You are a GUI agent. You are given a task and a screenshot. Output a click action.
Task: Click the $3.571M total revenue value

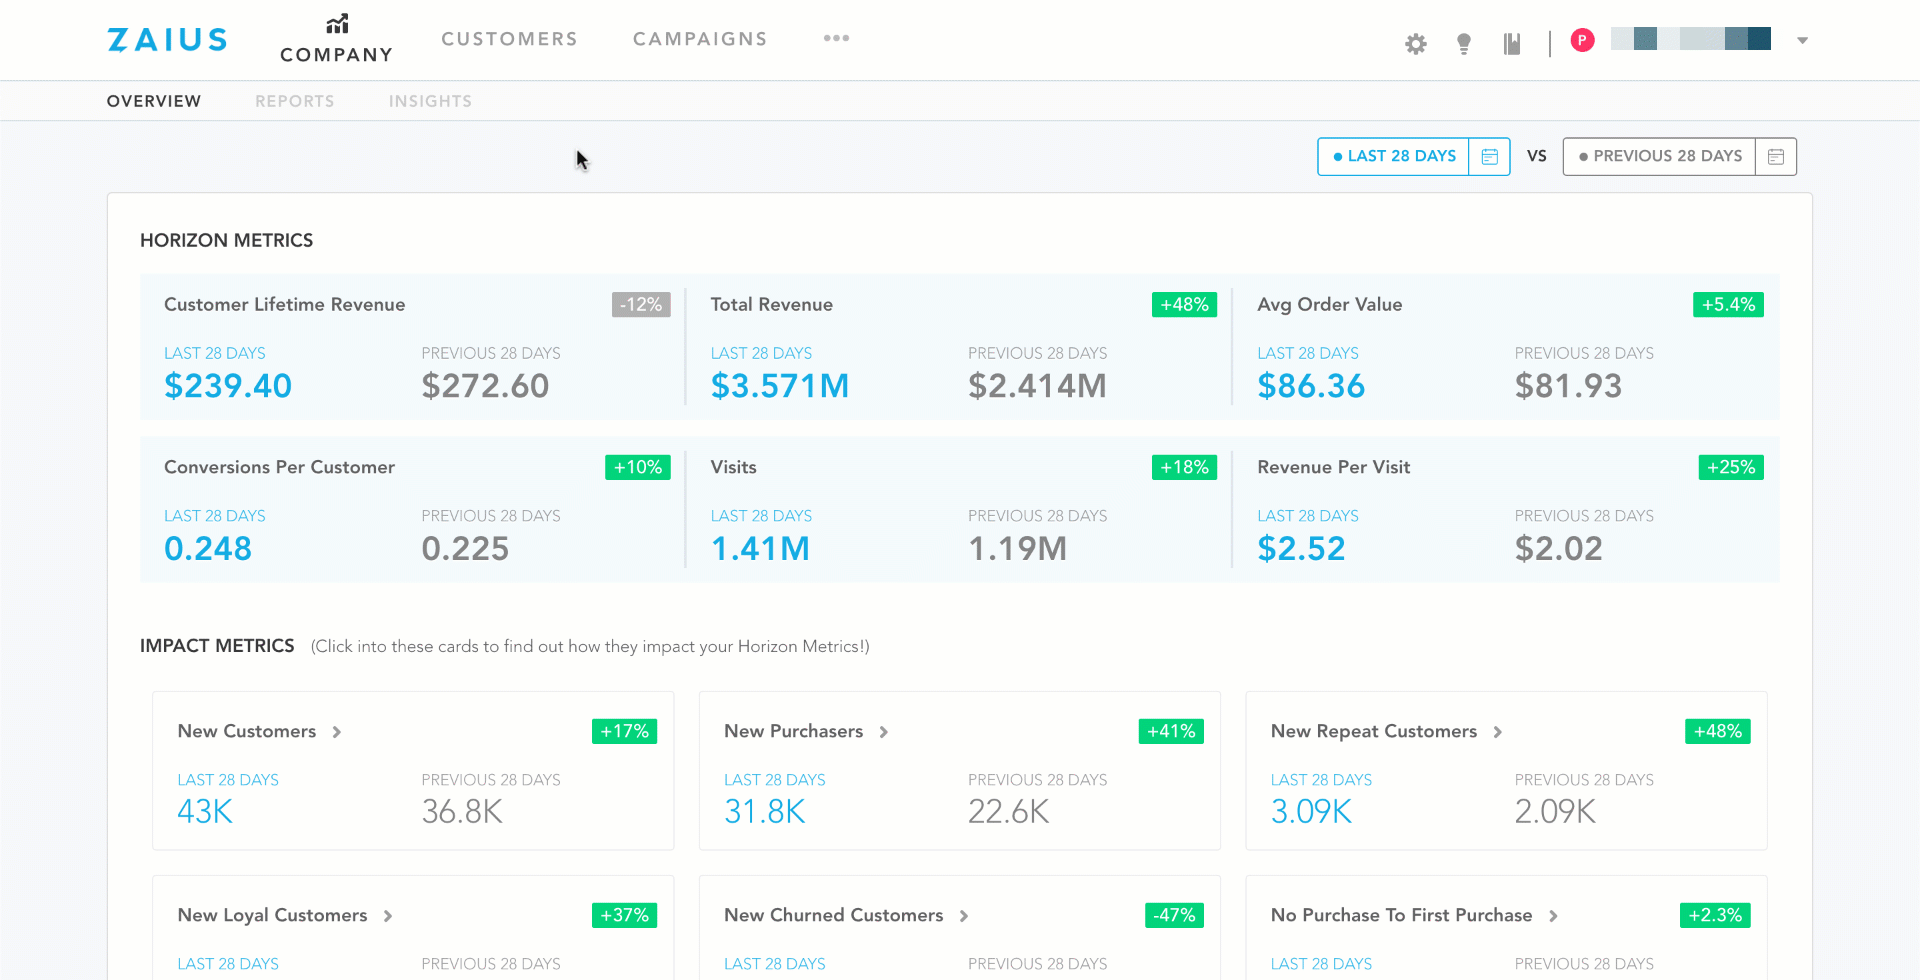pos(780,386)
